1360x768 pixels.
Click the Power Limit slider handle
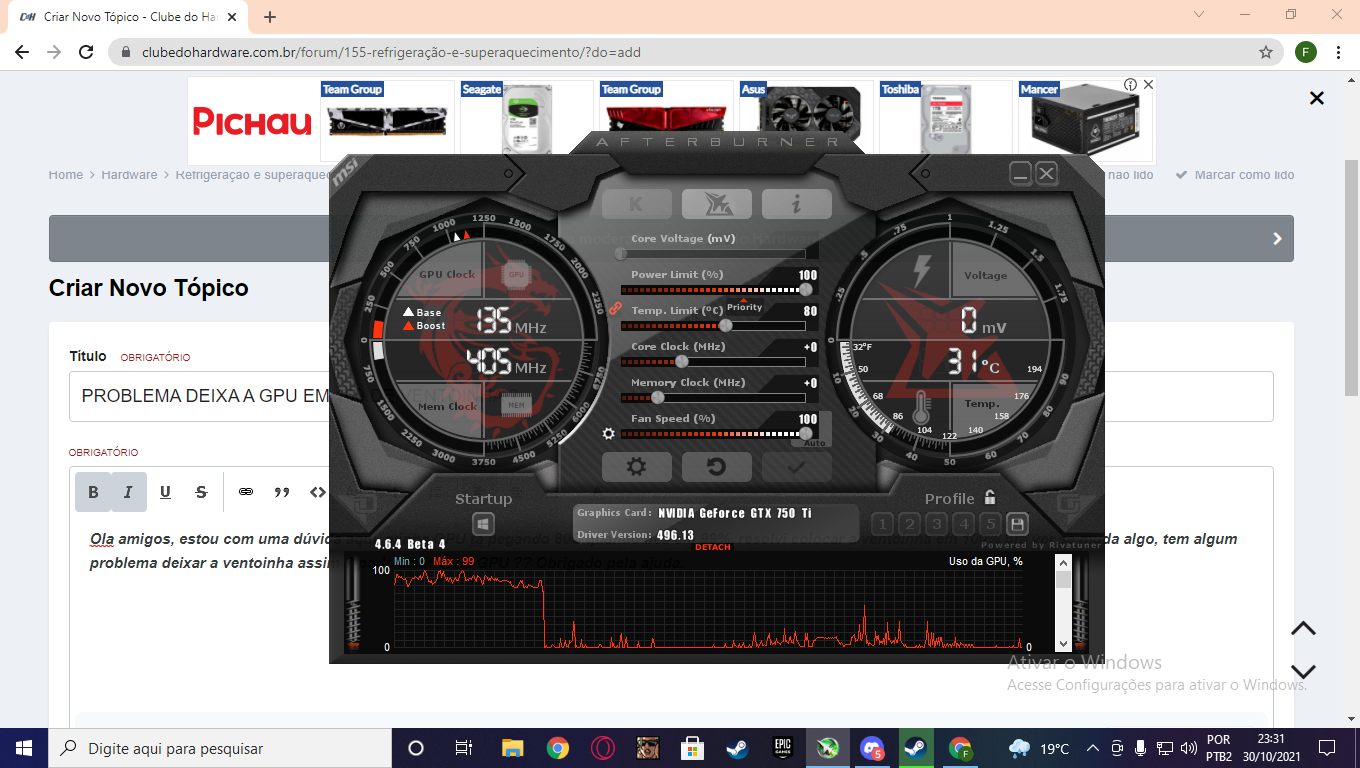pyautogui.click(x=806, y=289)
